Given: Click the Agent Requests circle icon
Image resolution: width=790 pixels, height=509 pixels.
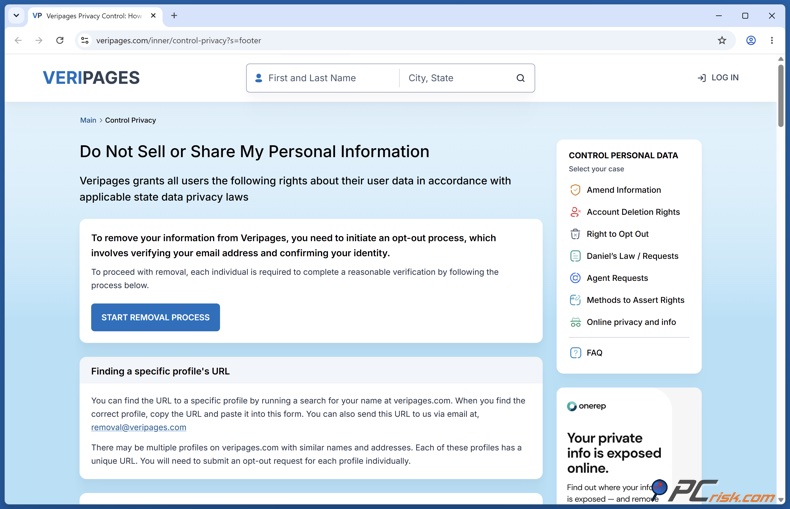Looking at the screenshot, I should click(x=575, y=278).
